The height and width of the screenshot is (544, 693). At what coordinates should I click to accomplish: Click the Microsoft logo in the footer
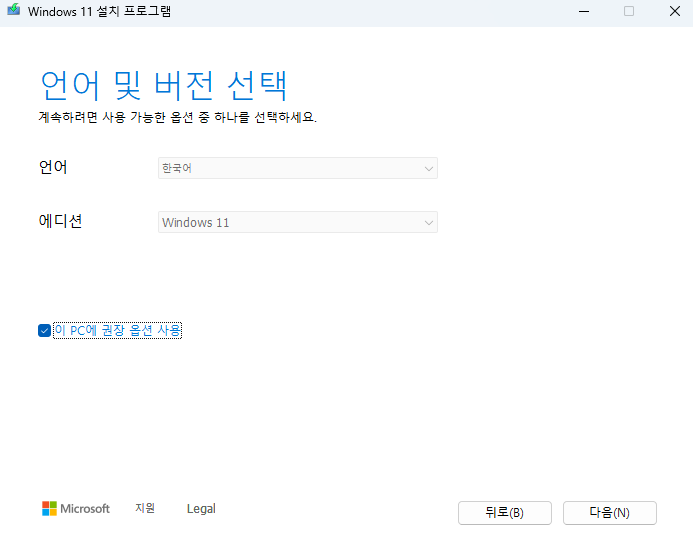tap(76, 509)
